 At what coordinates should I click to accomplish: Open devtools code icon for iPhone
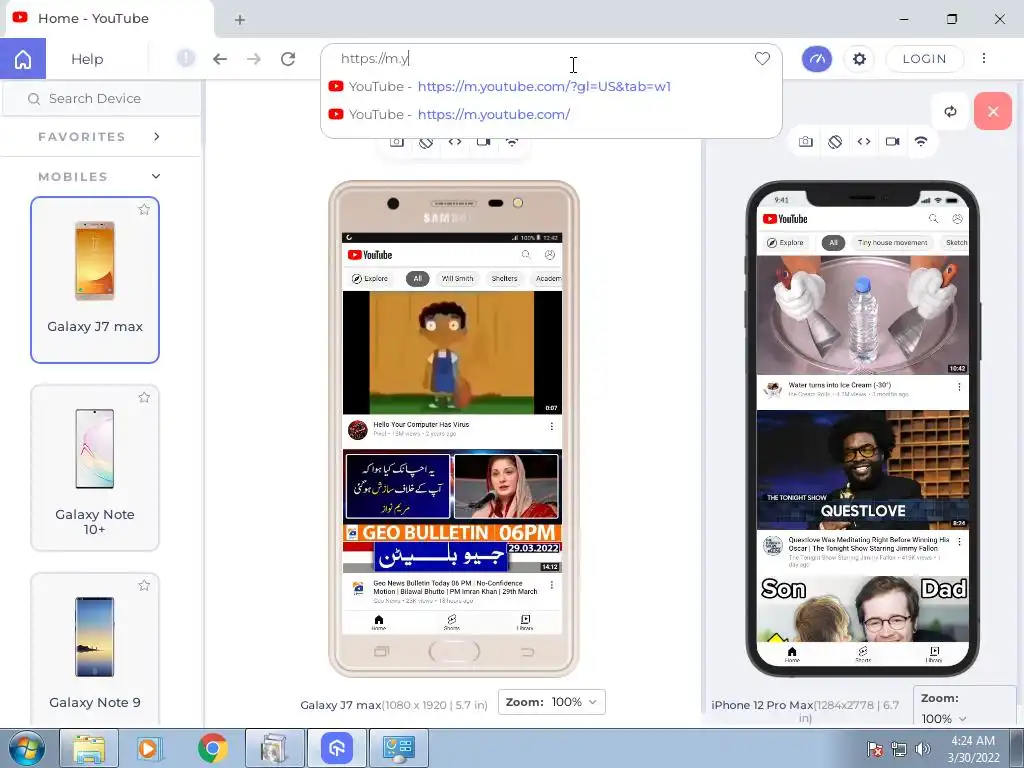point(864,142)
